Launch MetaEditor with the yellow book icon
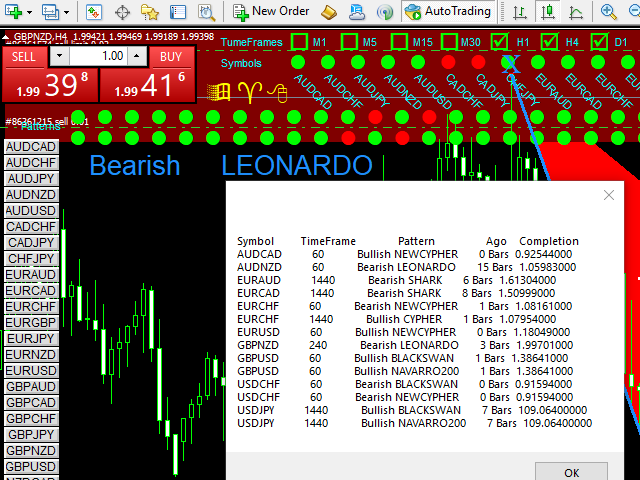 [329, 12]
